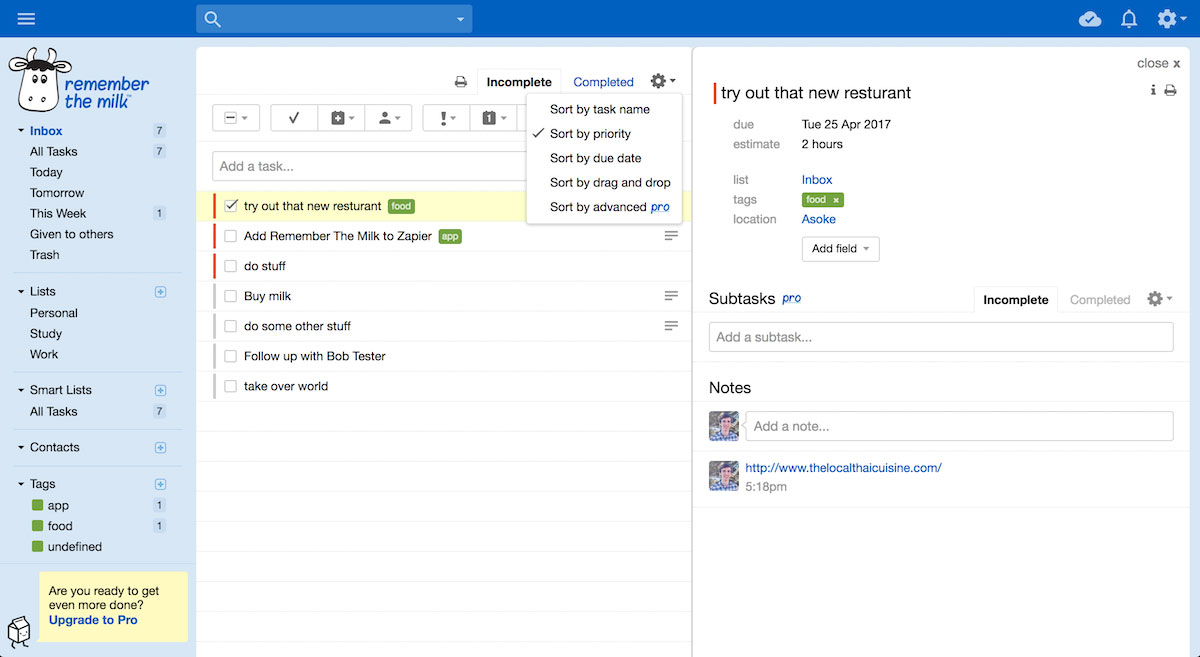Print the task list
1200x657 pixels.
[461, 82]
